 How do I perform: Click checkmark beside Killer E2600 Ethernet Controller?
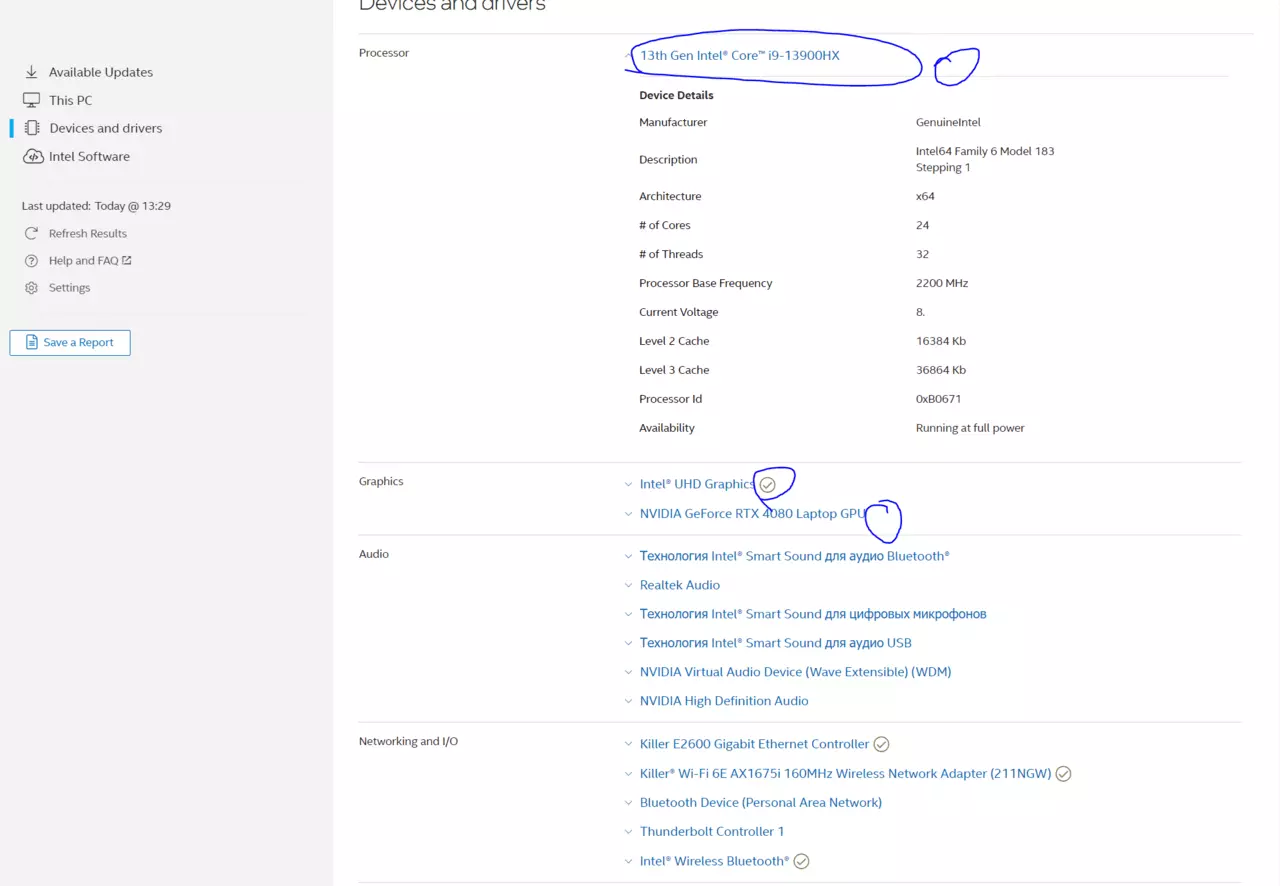[881, 744]
